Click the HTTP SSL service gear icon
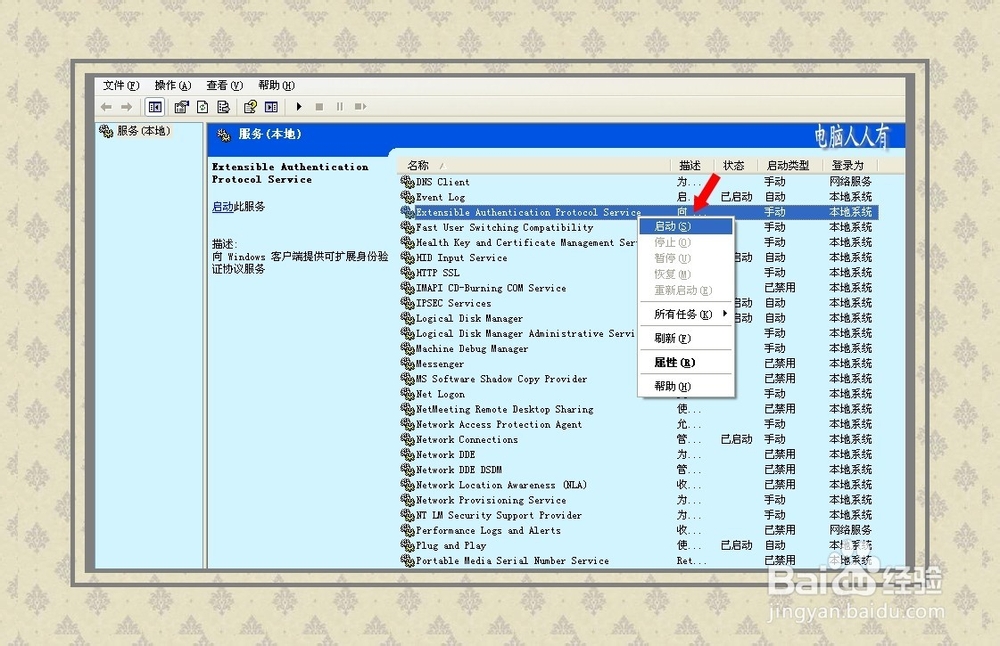The width and height of the screenshot is (1000, 646). pyautogui.click(x=408, y=273)
